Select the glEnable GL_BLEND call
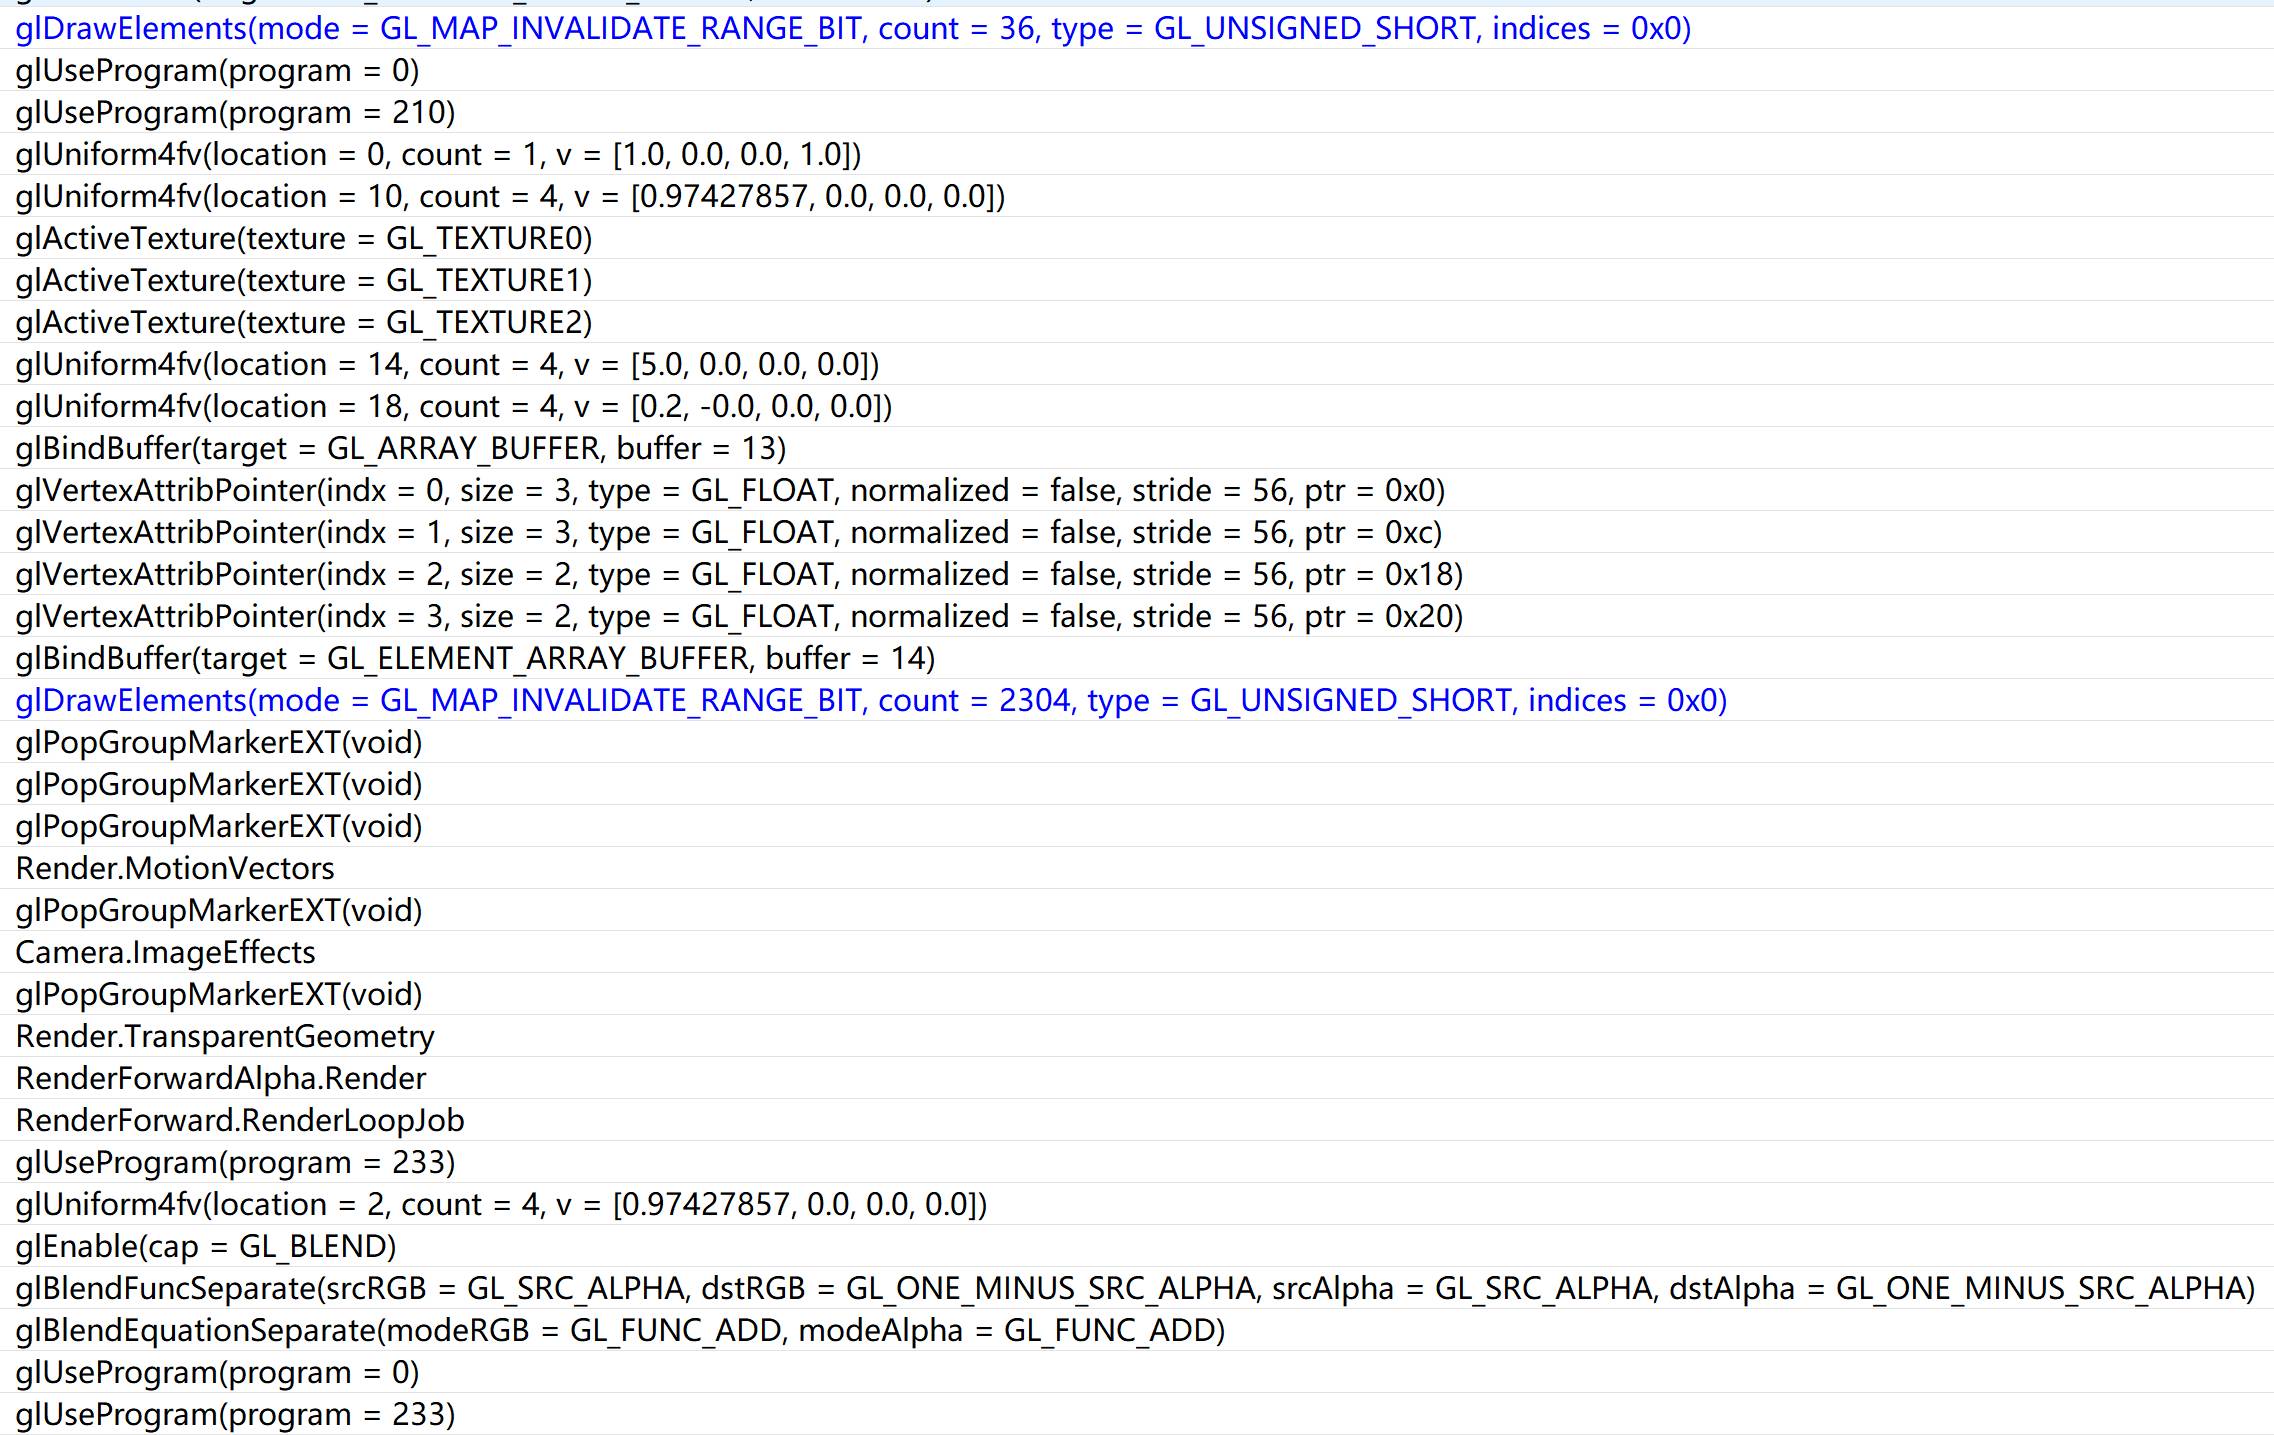2274x1435 pixels. [206, 1247]
